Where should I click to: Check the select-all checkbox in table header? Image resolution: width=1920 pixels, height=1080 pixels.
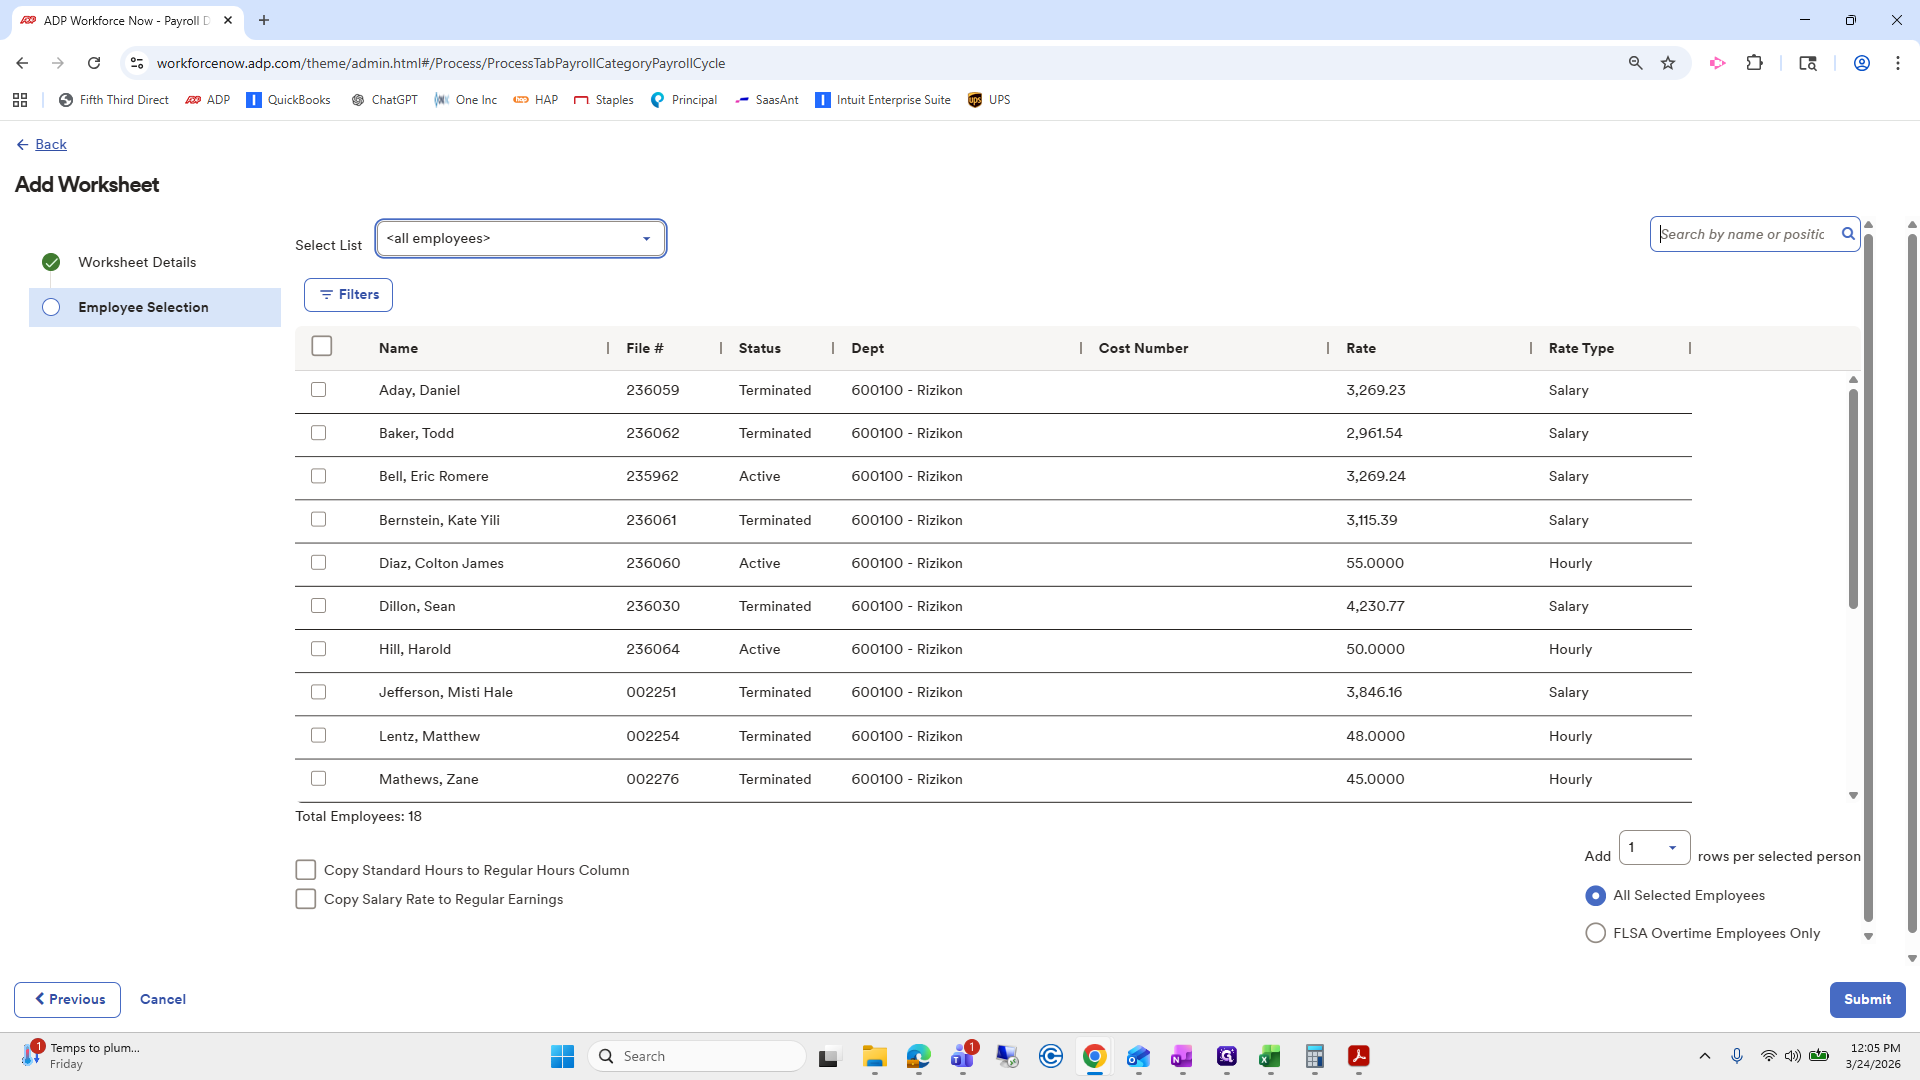click(x=321, y=346)
